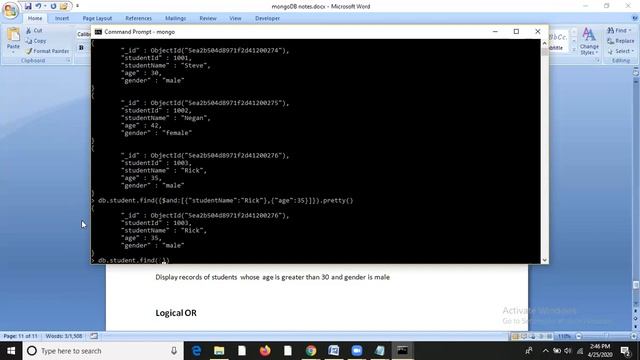Screen dimensions: 640x360
Task: Open the Windows Start menu
Action: click(x=11, y=351)
